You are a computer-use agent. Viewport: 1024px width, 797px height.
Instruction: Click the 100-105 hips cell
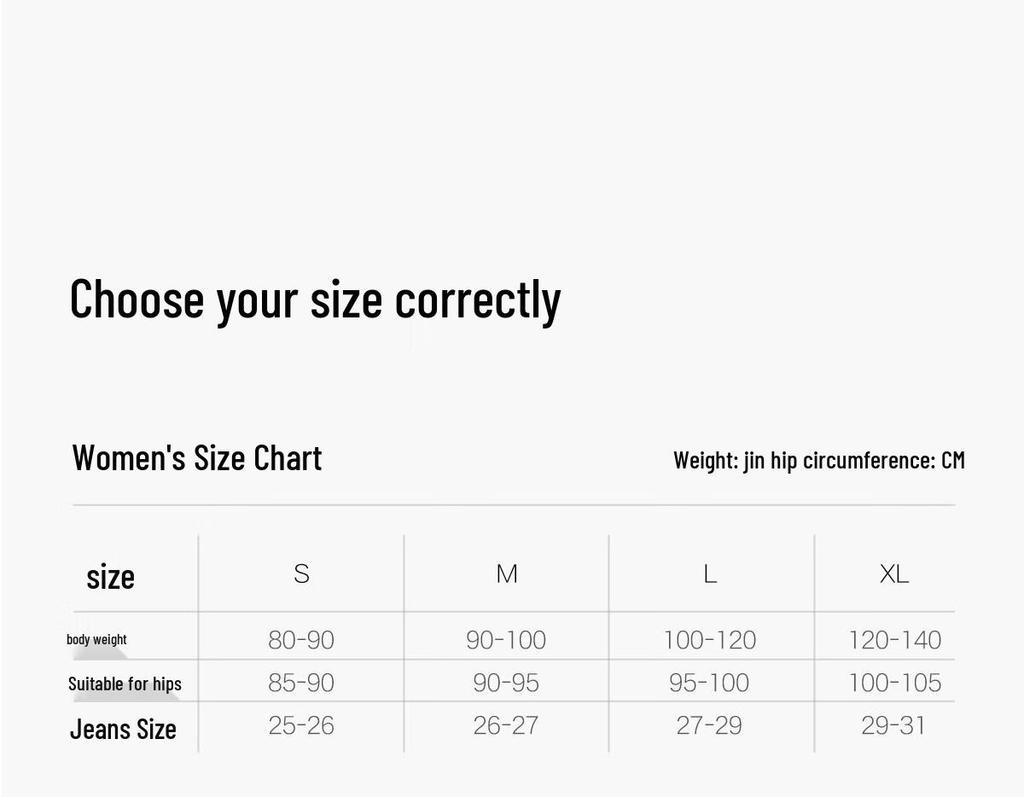point(895,683)
